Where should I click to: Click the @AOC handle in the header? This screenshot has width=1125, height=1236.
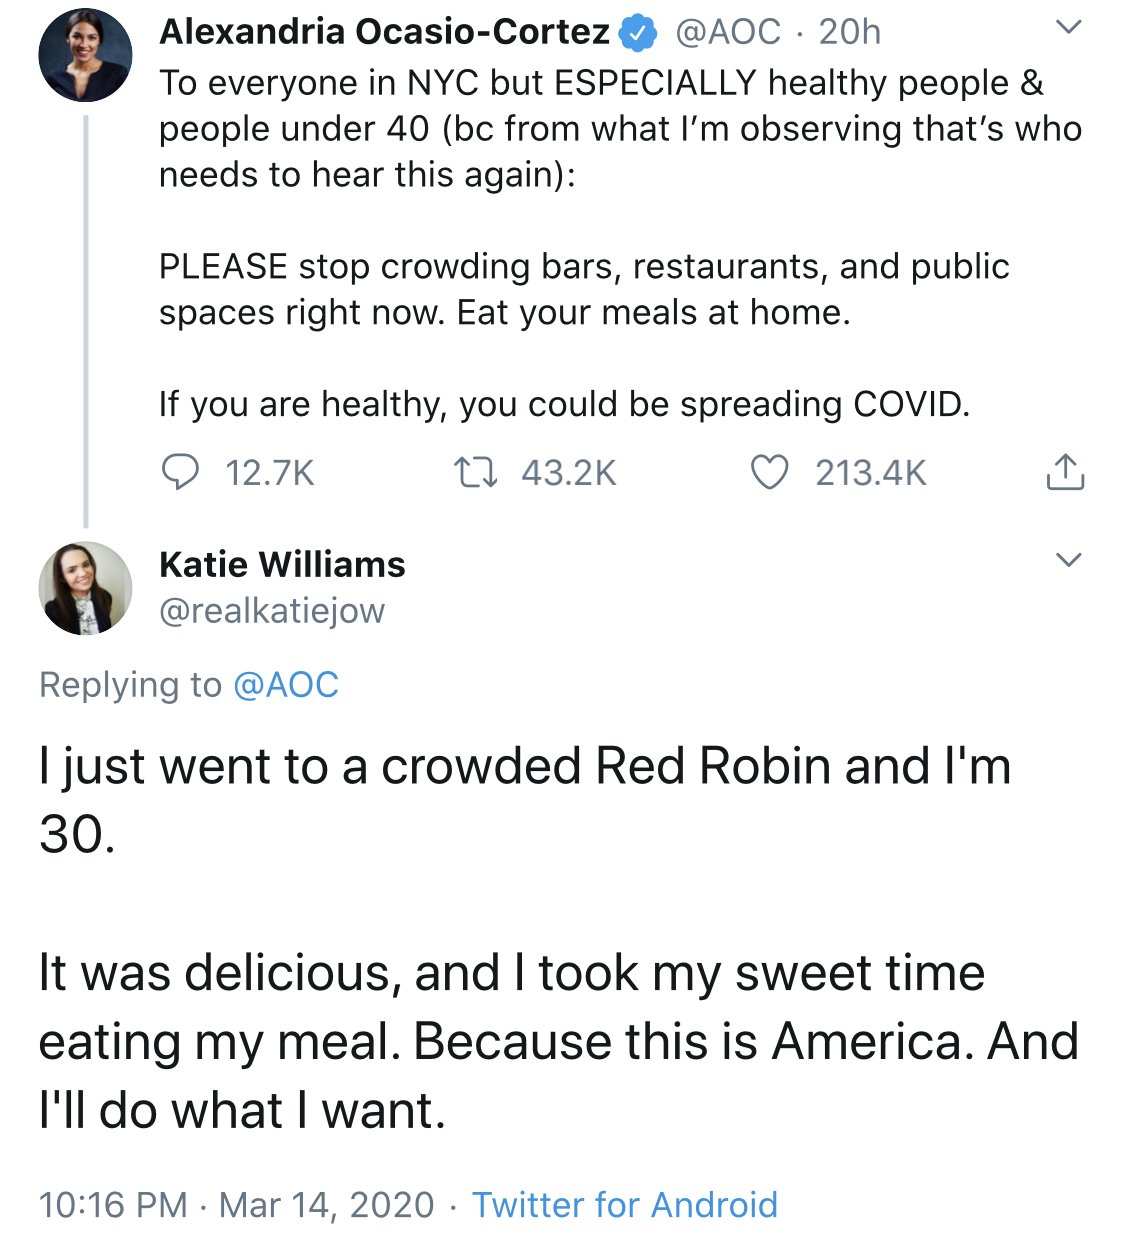728,32
